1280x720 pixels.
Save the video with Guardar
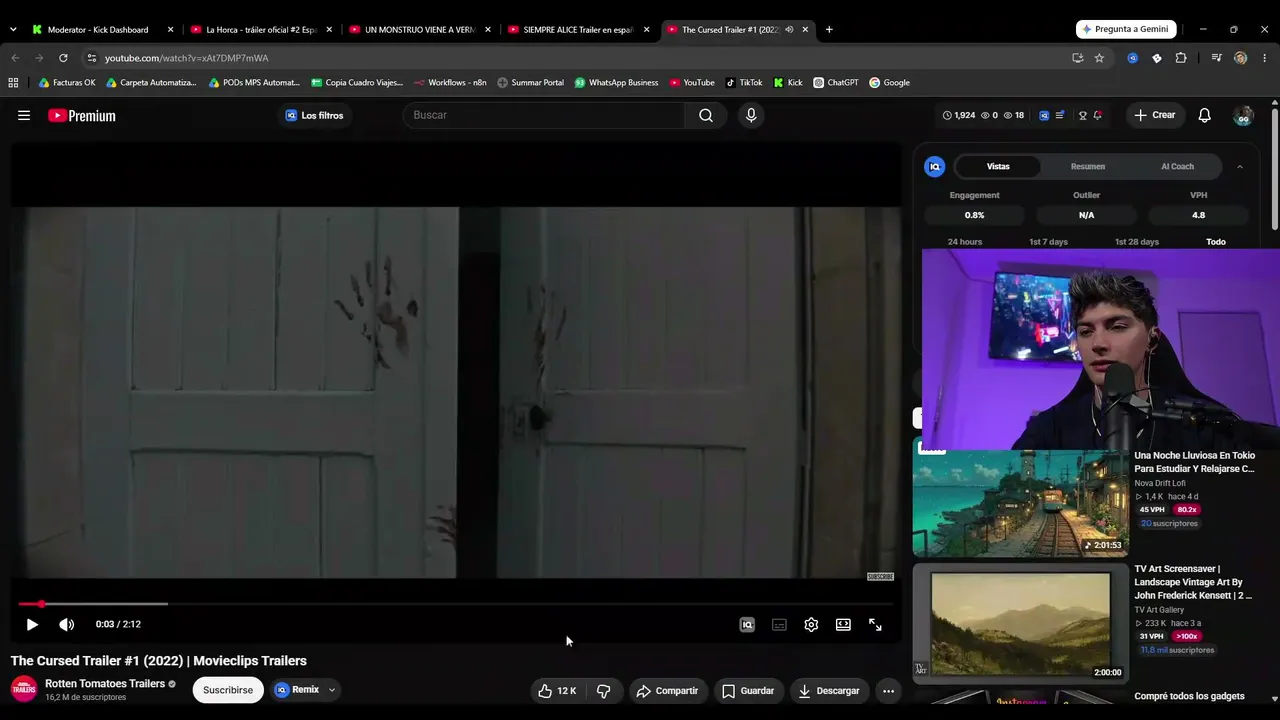[748, 691]
